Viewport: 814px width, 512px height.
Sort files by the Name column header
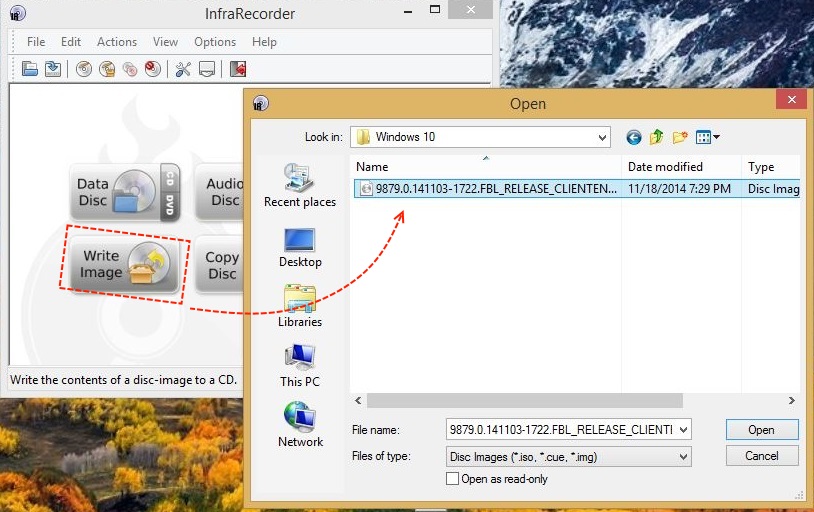tap(486, 167)
